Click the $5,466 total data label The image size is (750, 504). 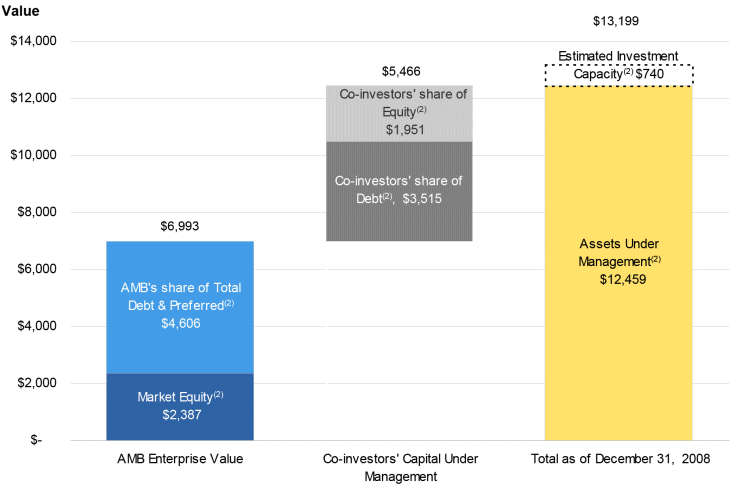(x=399, y=72)
